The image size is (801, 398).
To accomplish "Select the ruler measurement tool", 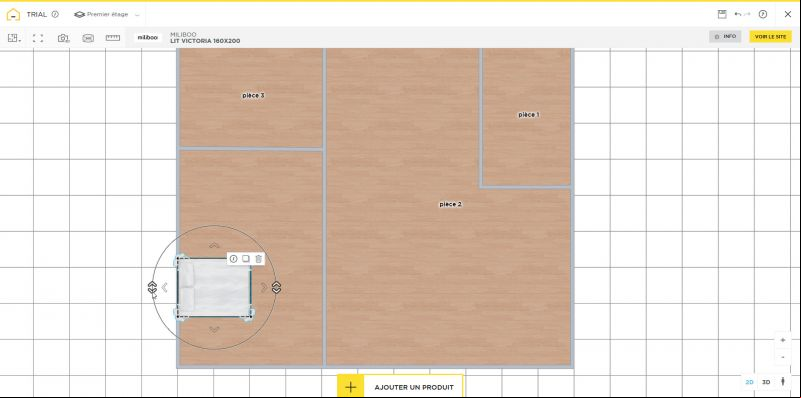I will 112,38.
